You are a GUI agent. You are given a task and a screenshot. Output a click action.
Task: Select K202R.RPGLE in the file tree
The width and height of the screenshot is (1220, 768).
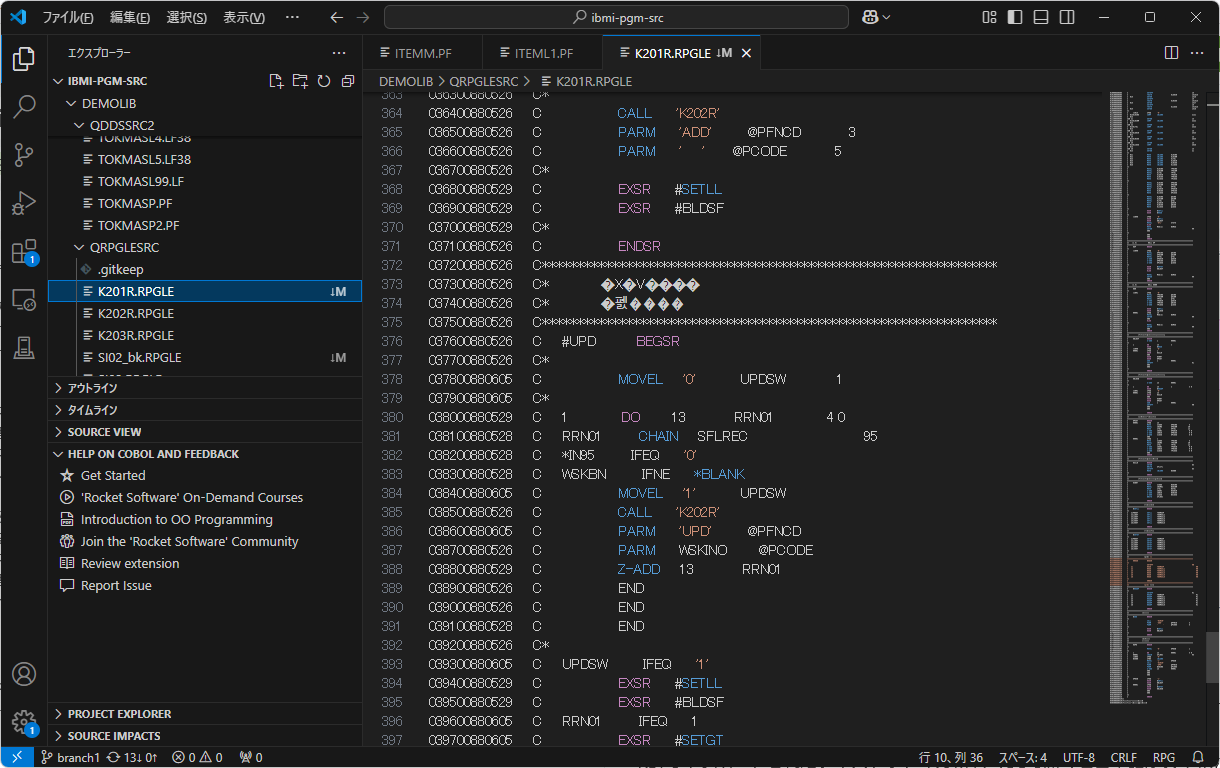pos(205,313)
